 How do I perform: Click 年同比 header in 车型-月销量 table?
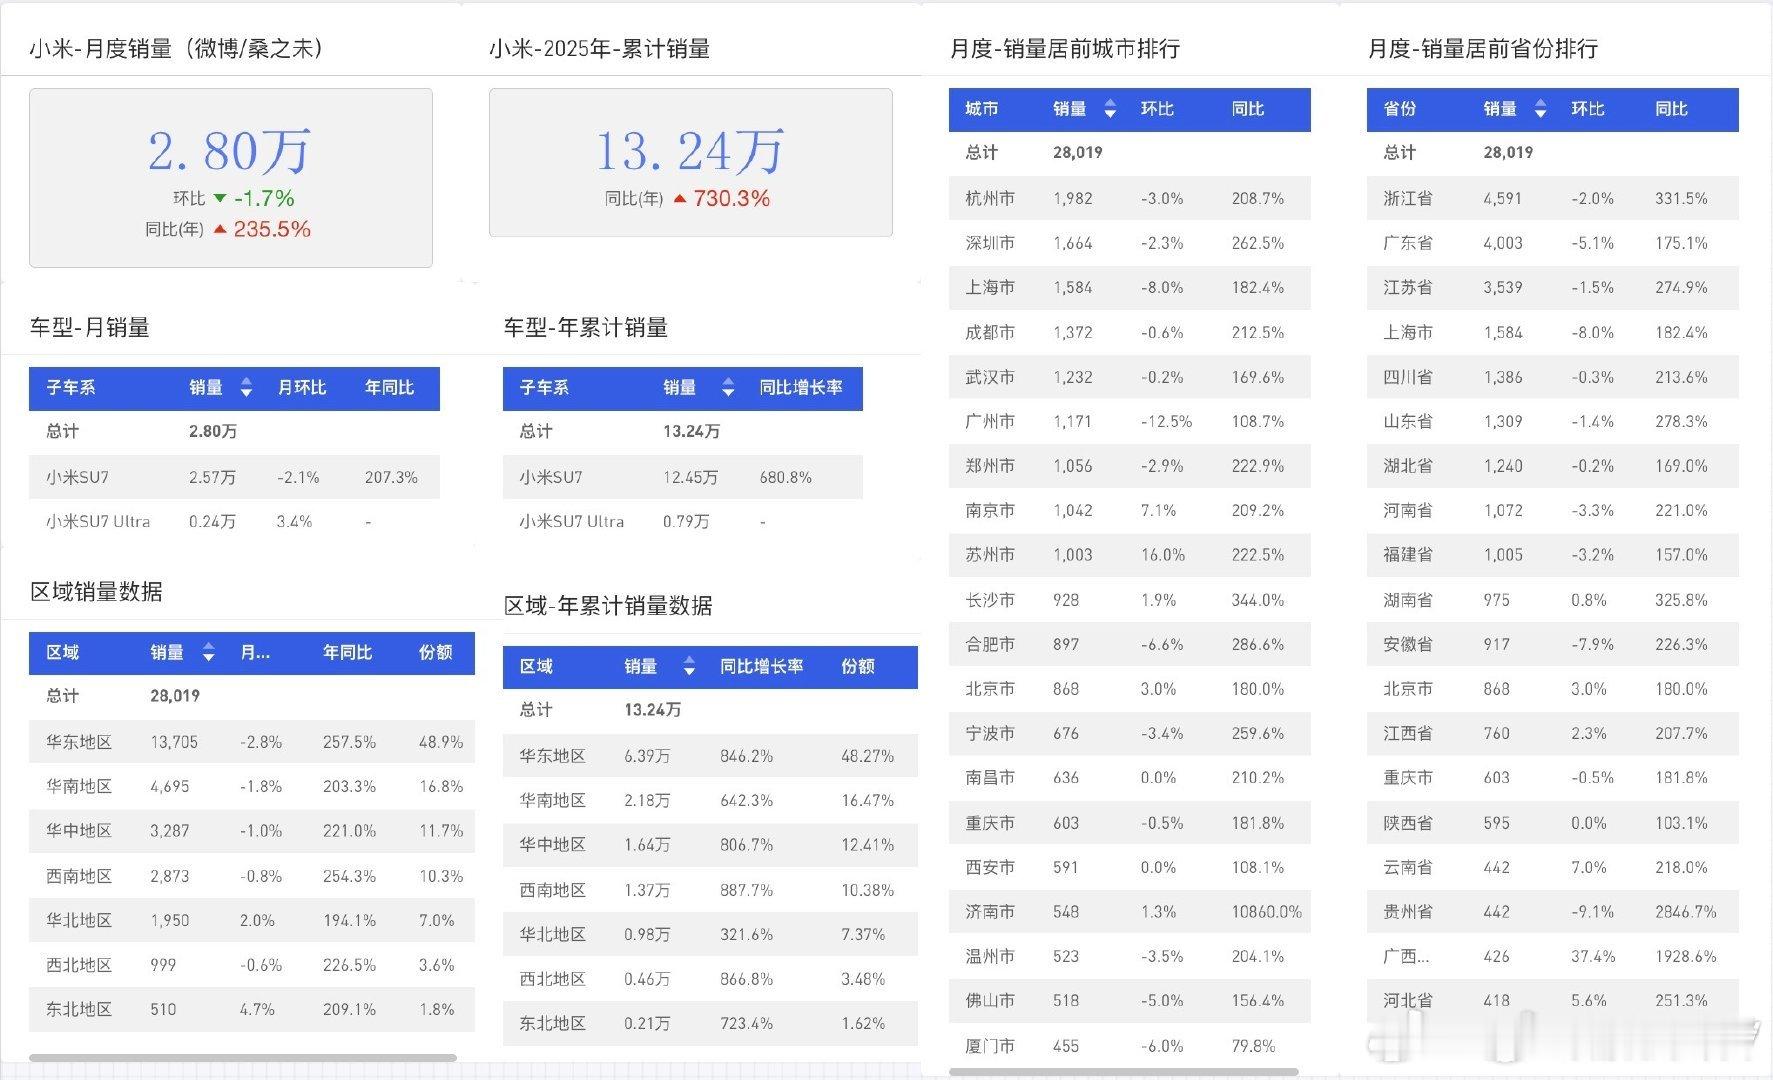coord(389,388)
